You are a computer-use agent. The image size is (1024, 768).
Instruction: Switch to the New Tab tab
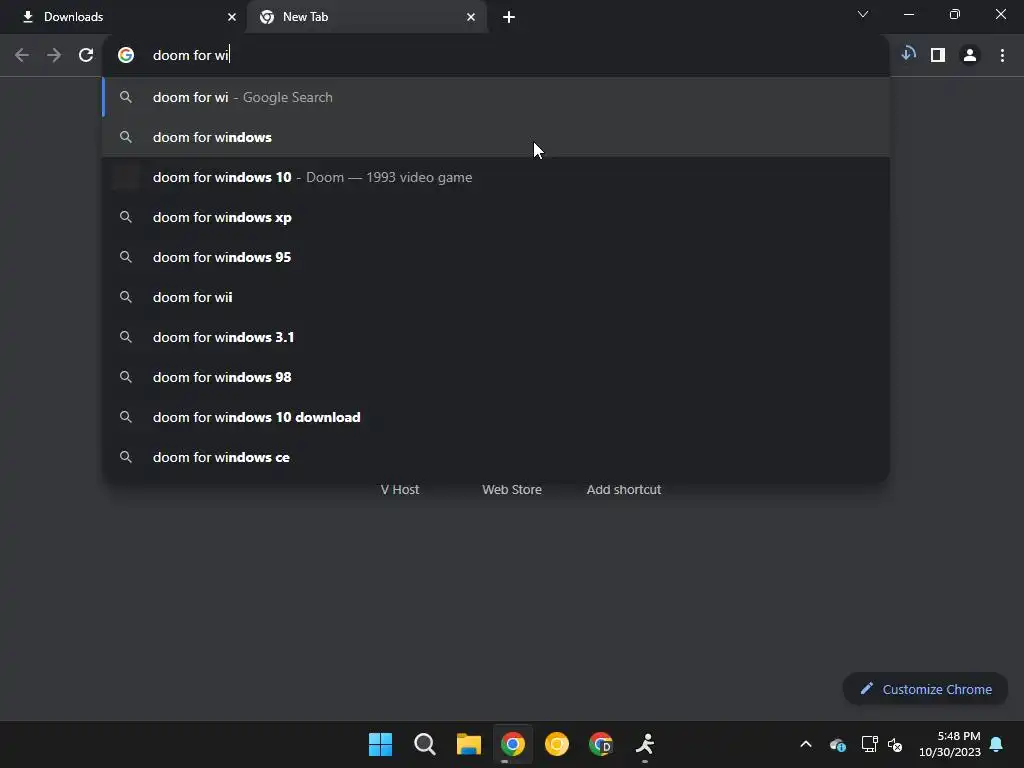tap(367, 17)
